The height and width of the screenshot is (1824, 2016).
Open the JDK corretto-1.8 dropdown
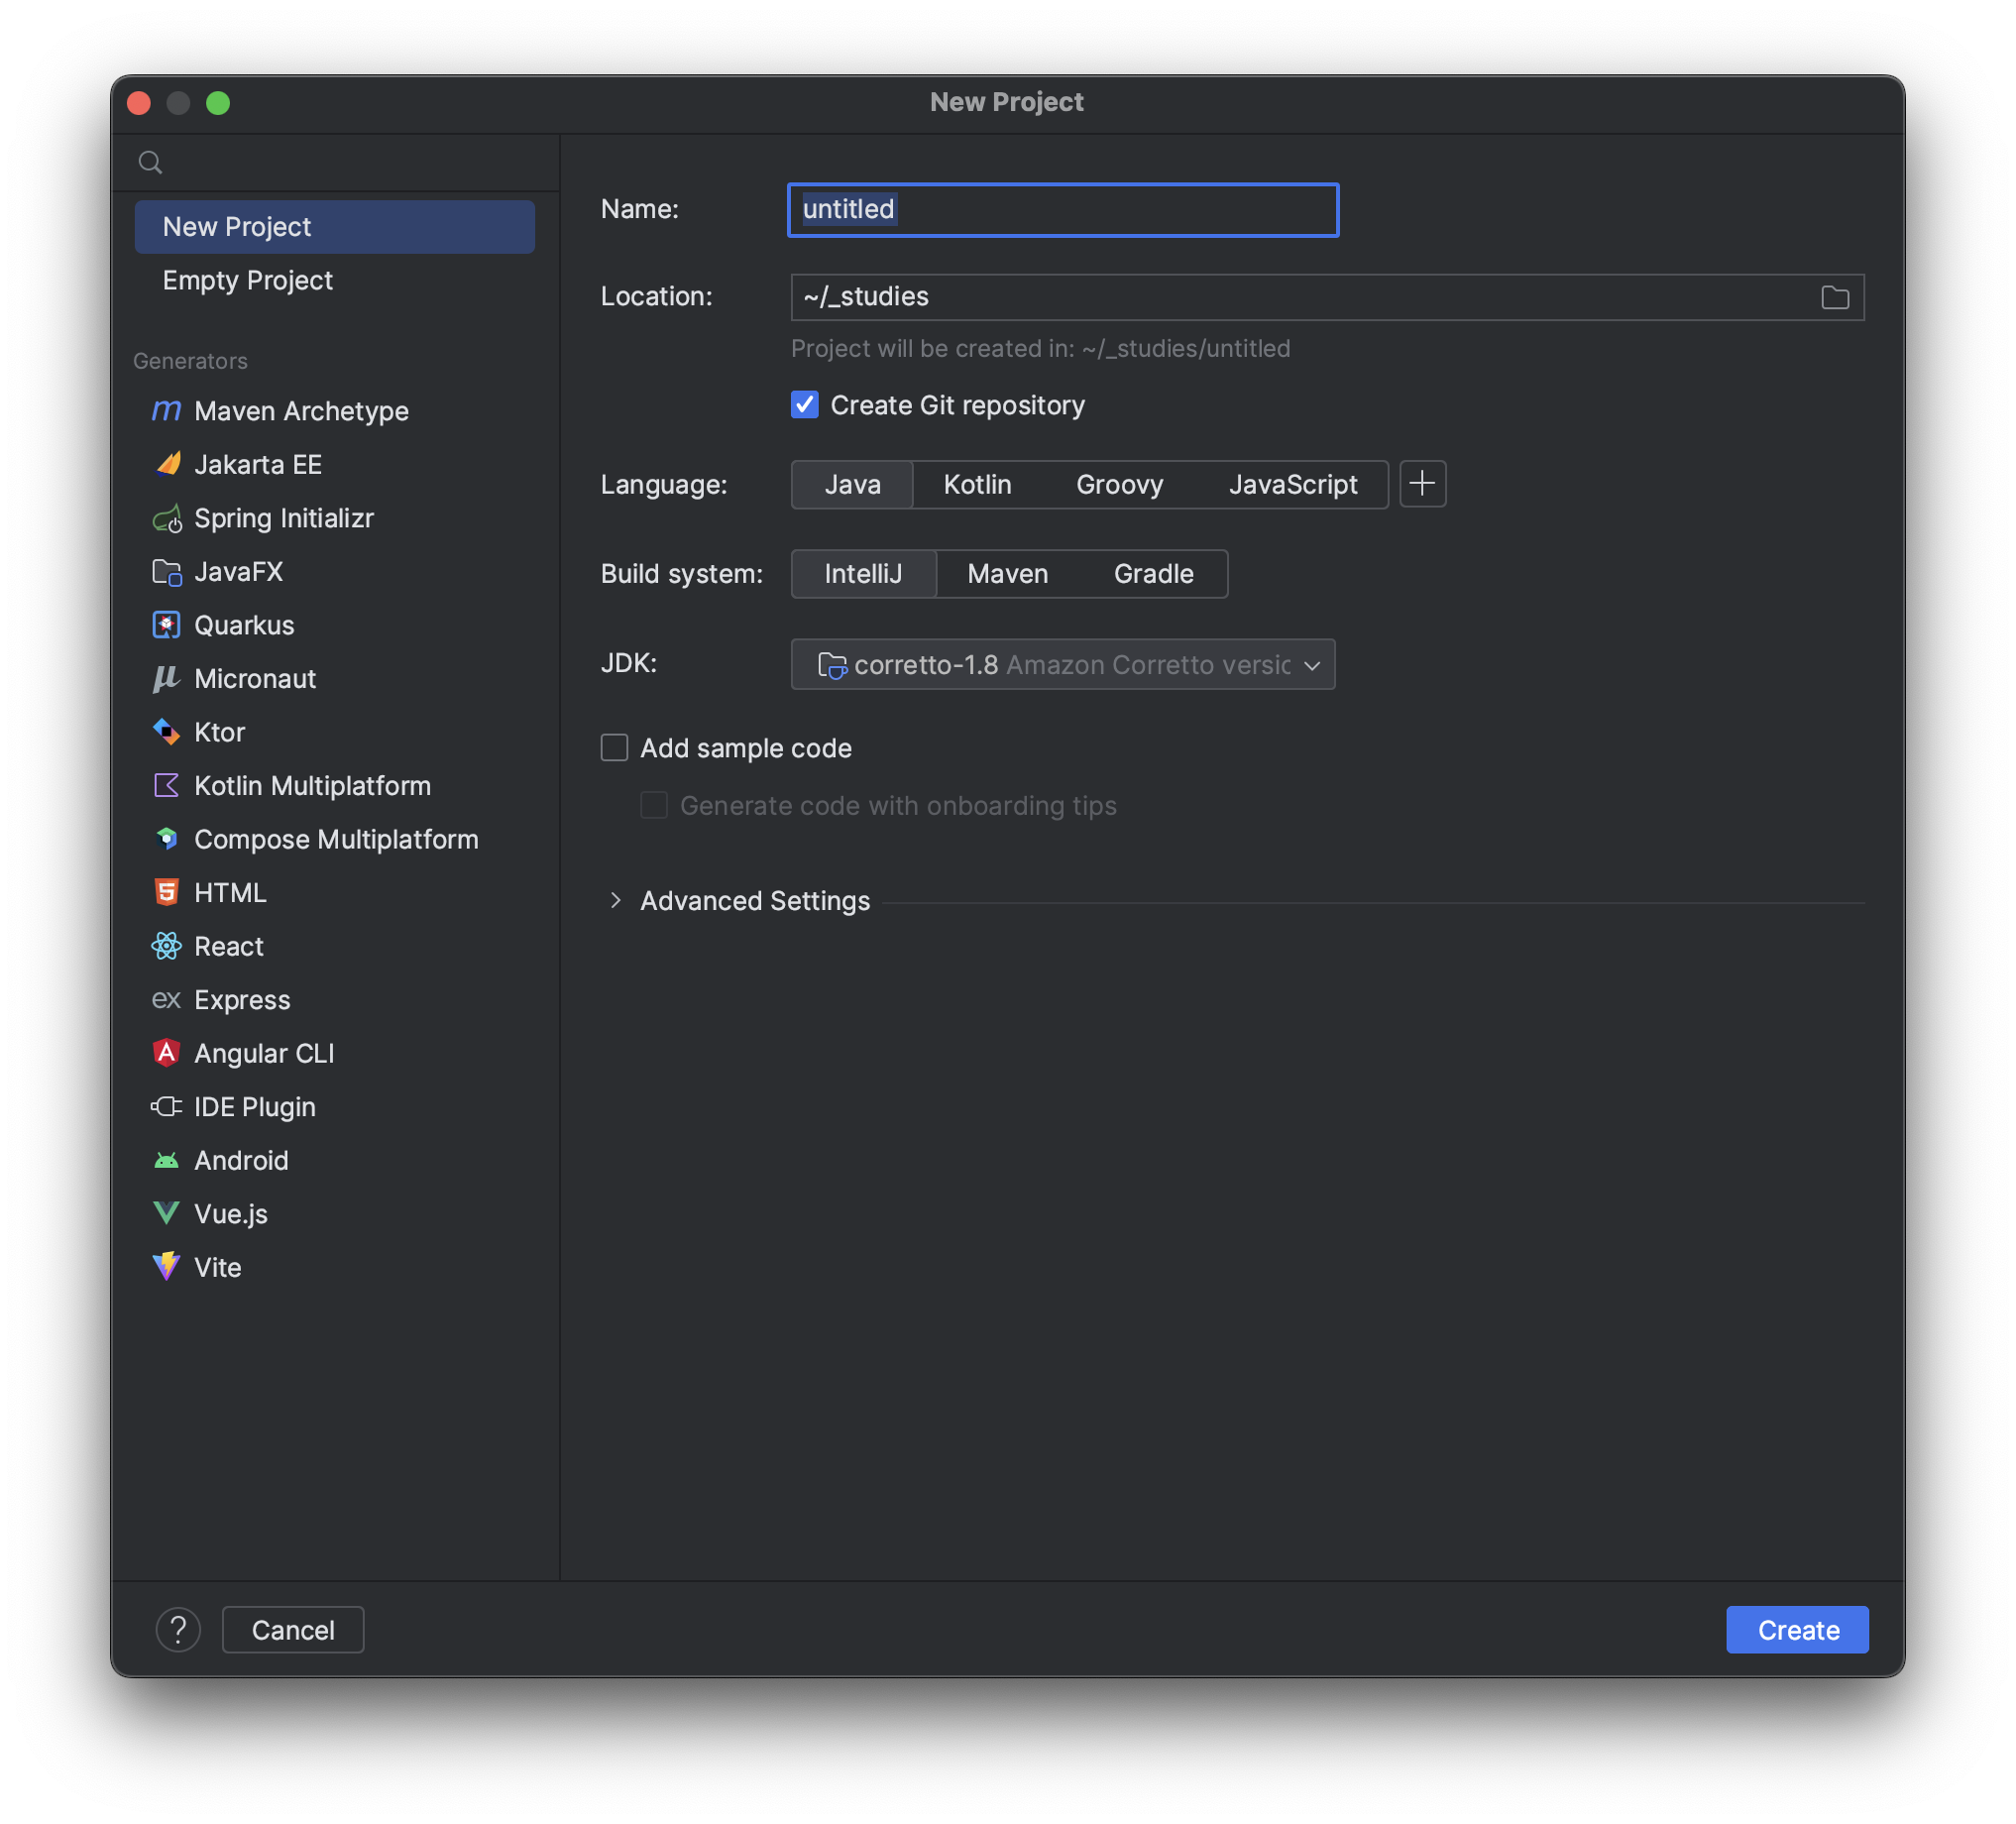(1062, 665)
